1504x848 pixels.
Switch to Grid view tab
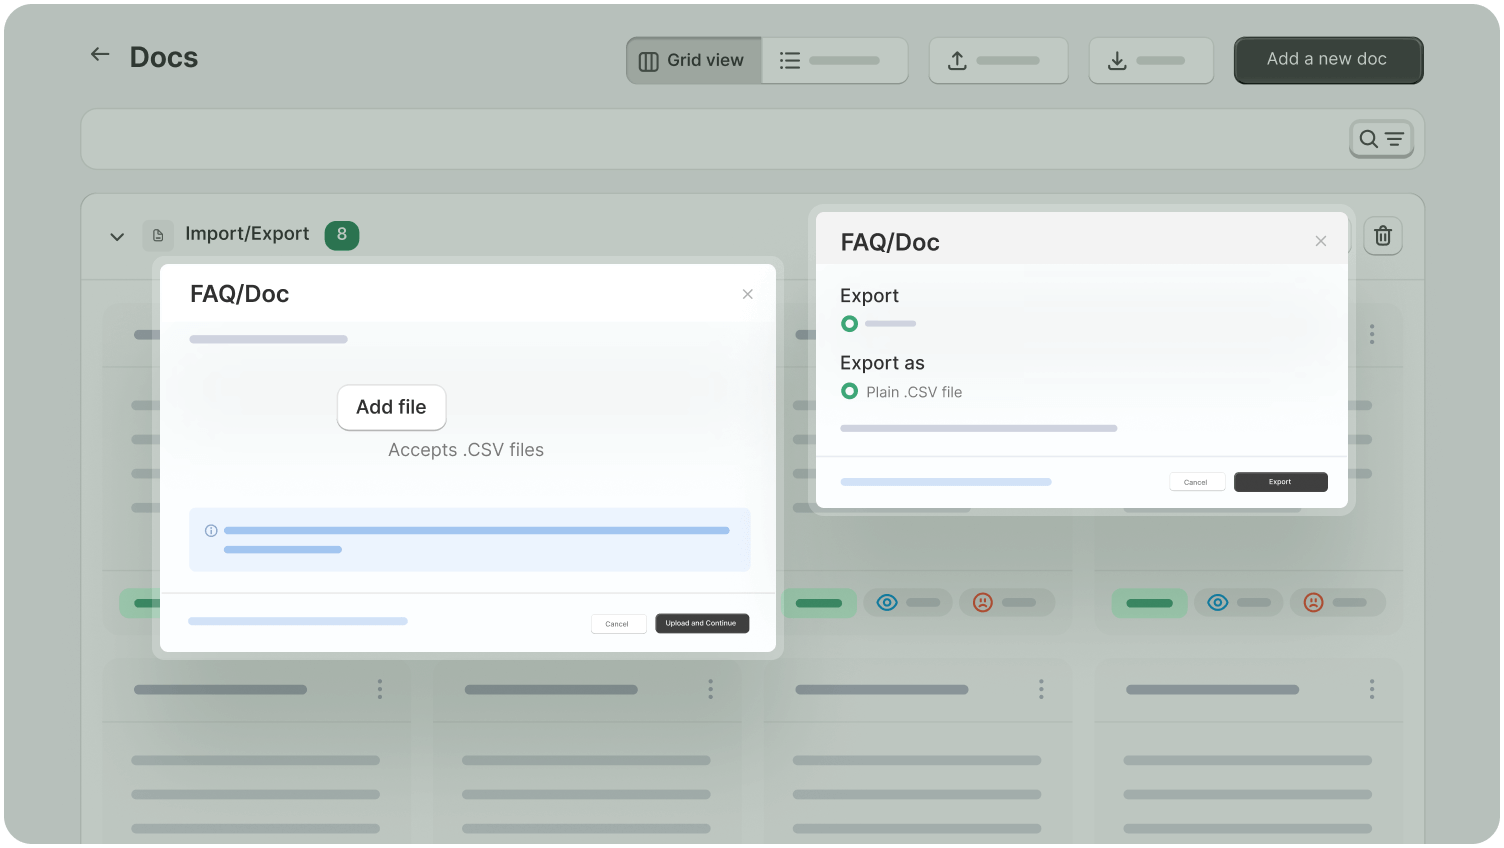coord(694,61)
